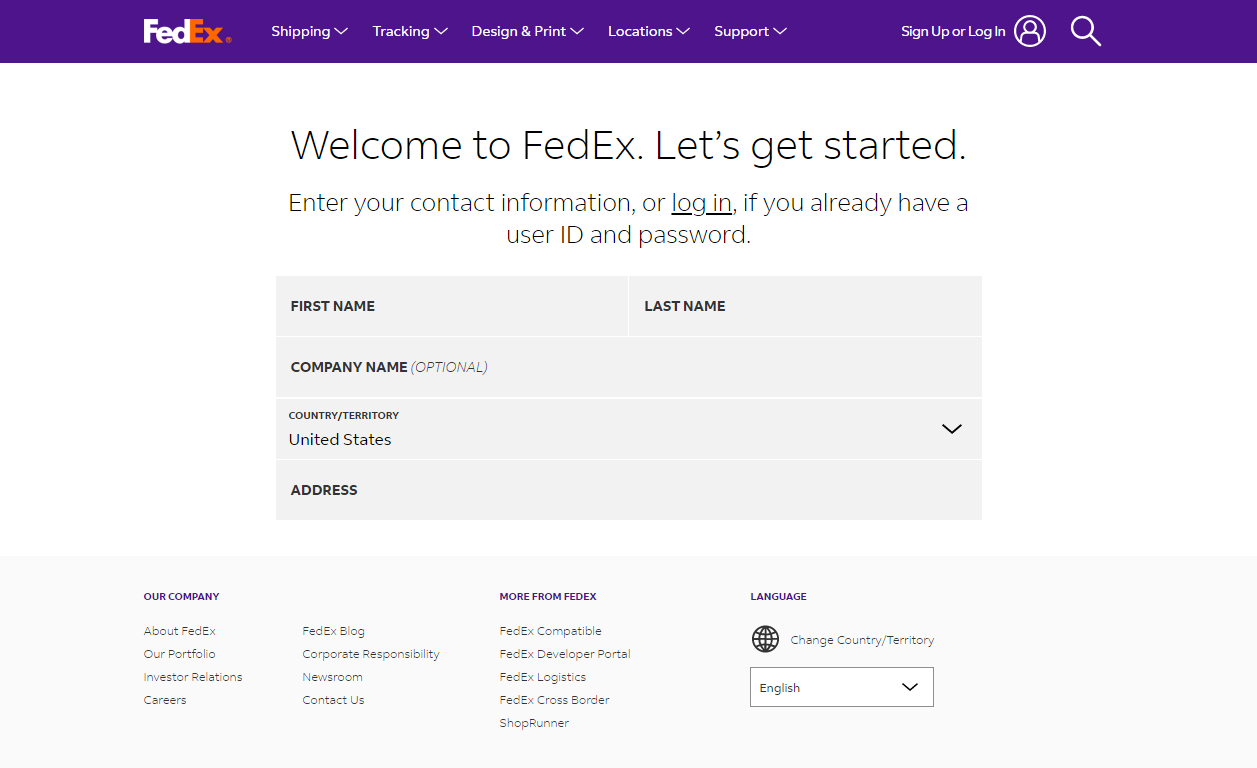
Task: Expand the Design & Print menu
Action: [527, 31]
